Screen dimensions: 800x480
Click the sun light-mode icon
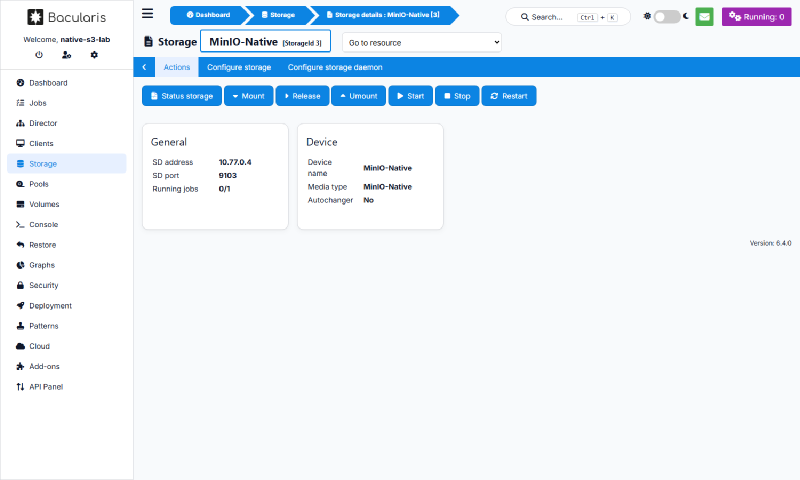(x=647, y=16)
